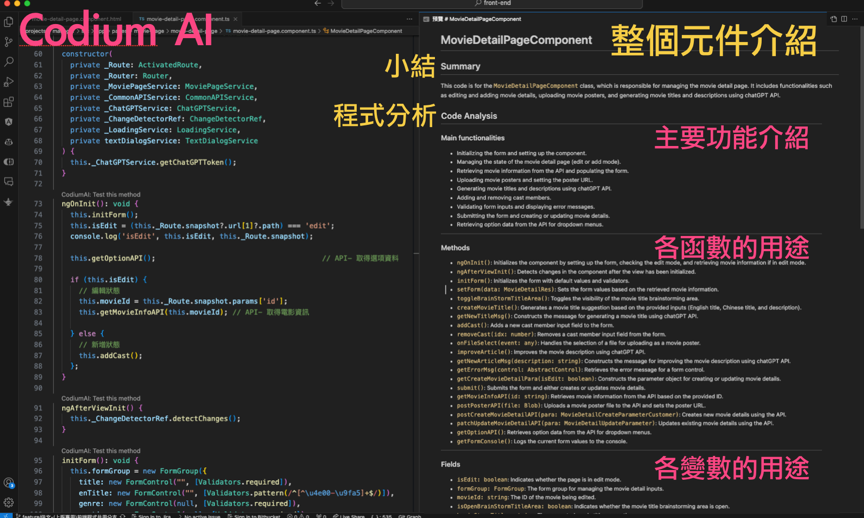This screenshot has width=864, height=518.
Task: Open the chat bubble icon in activity bar
Action: point(9,181)
